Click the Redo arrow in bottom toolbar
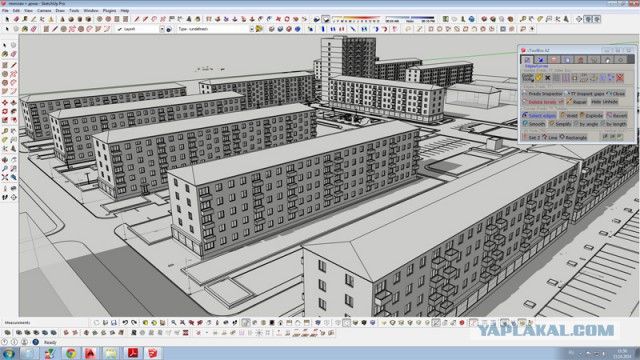640x360 pixels. 134,322
